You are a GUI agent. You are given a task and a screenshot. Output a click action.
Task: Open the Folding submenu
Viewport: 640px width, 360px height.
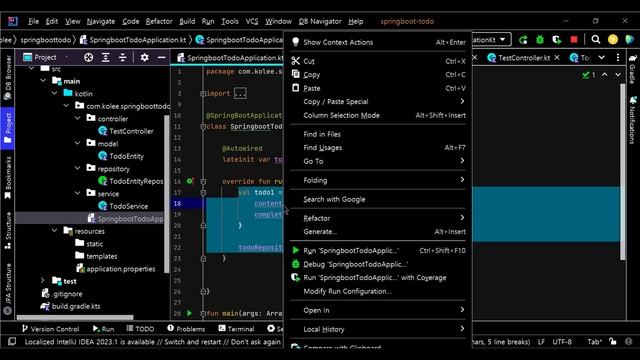378,180
